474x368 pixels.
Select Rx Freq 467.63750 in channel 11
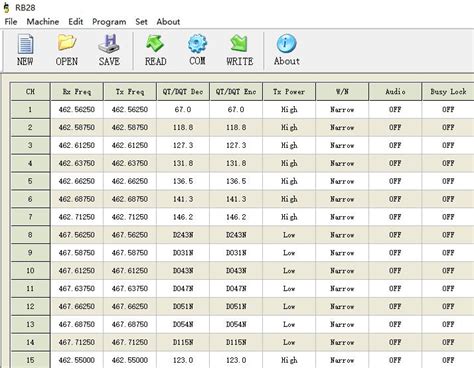click(x=77, y=288)
